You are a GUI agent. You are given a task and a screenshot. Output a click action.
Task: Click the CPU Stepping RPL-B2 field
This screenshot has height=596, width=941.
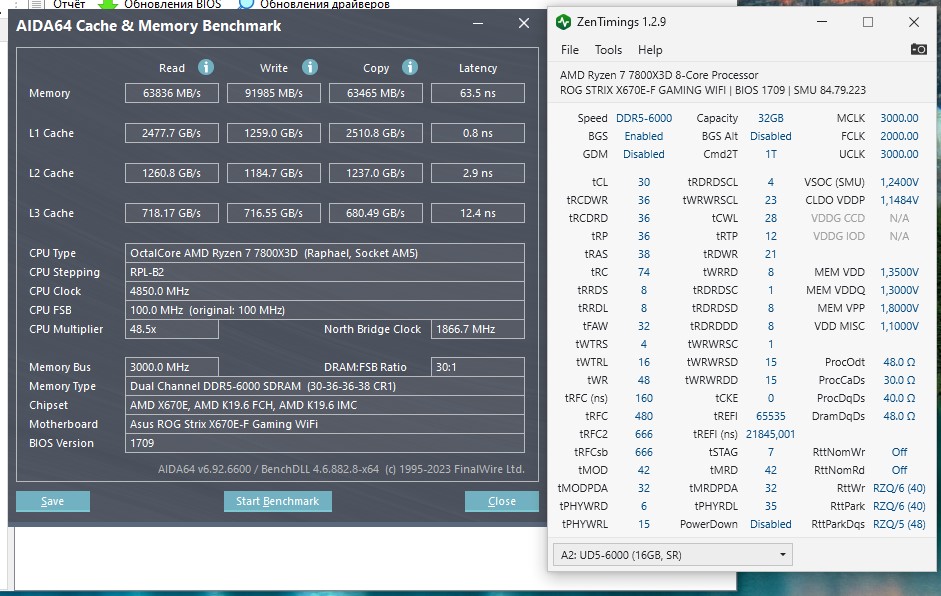[325, 272]
